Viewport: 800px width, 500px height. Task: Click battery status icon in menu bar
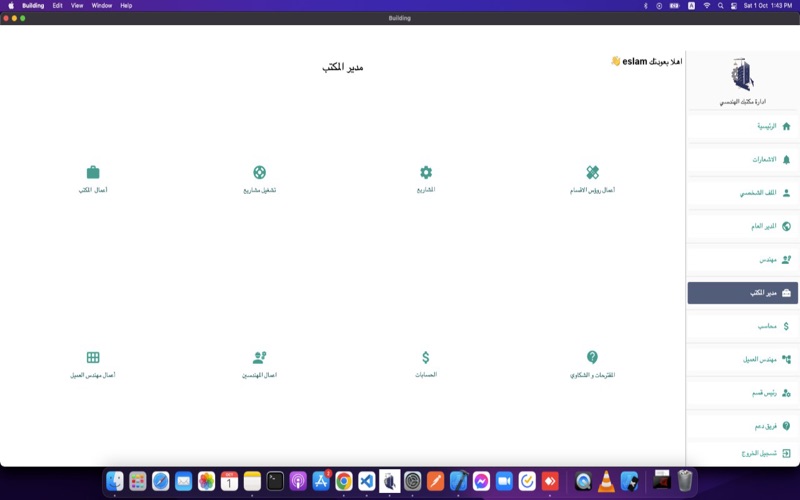[674, 6]
